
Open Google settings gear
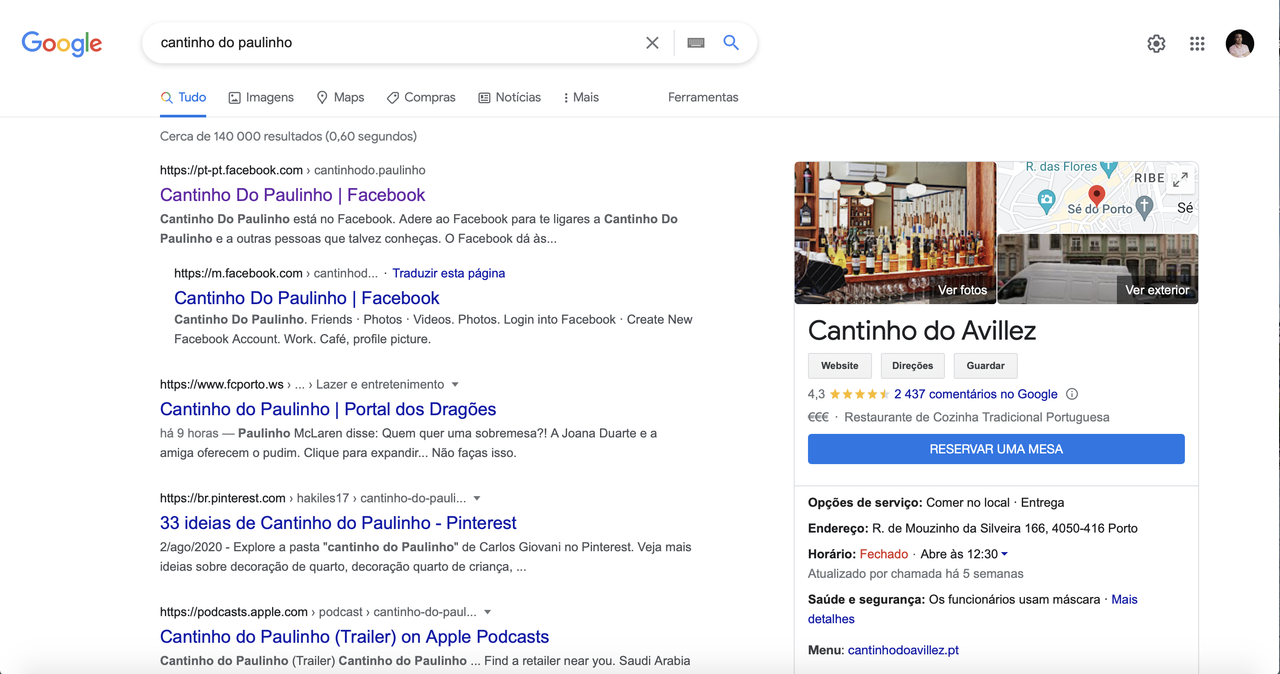point(1156,44)
